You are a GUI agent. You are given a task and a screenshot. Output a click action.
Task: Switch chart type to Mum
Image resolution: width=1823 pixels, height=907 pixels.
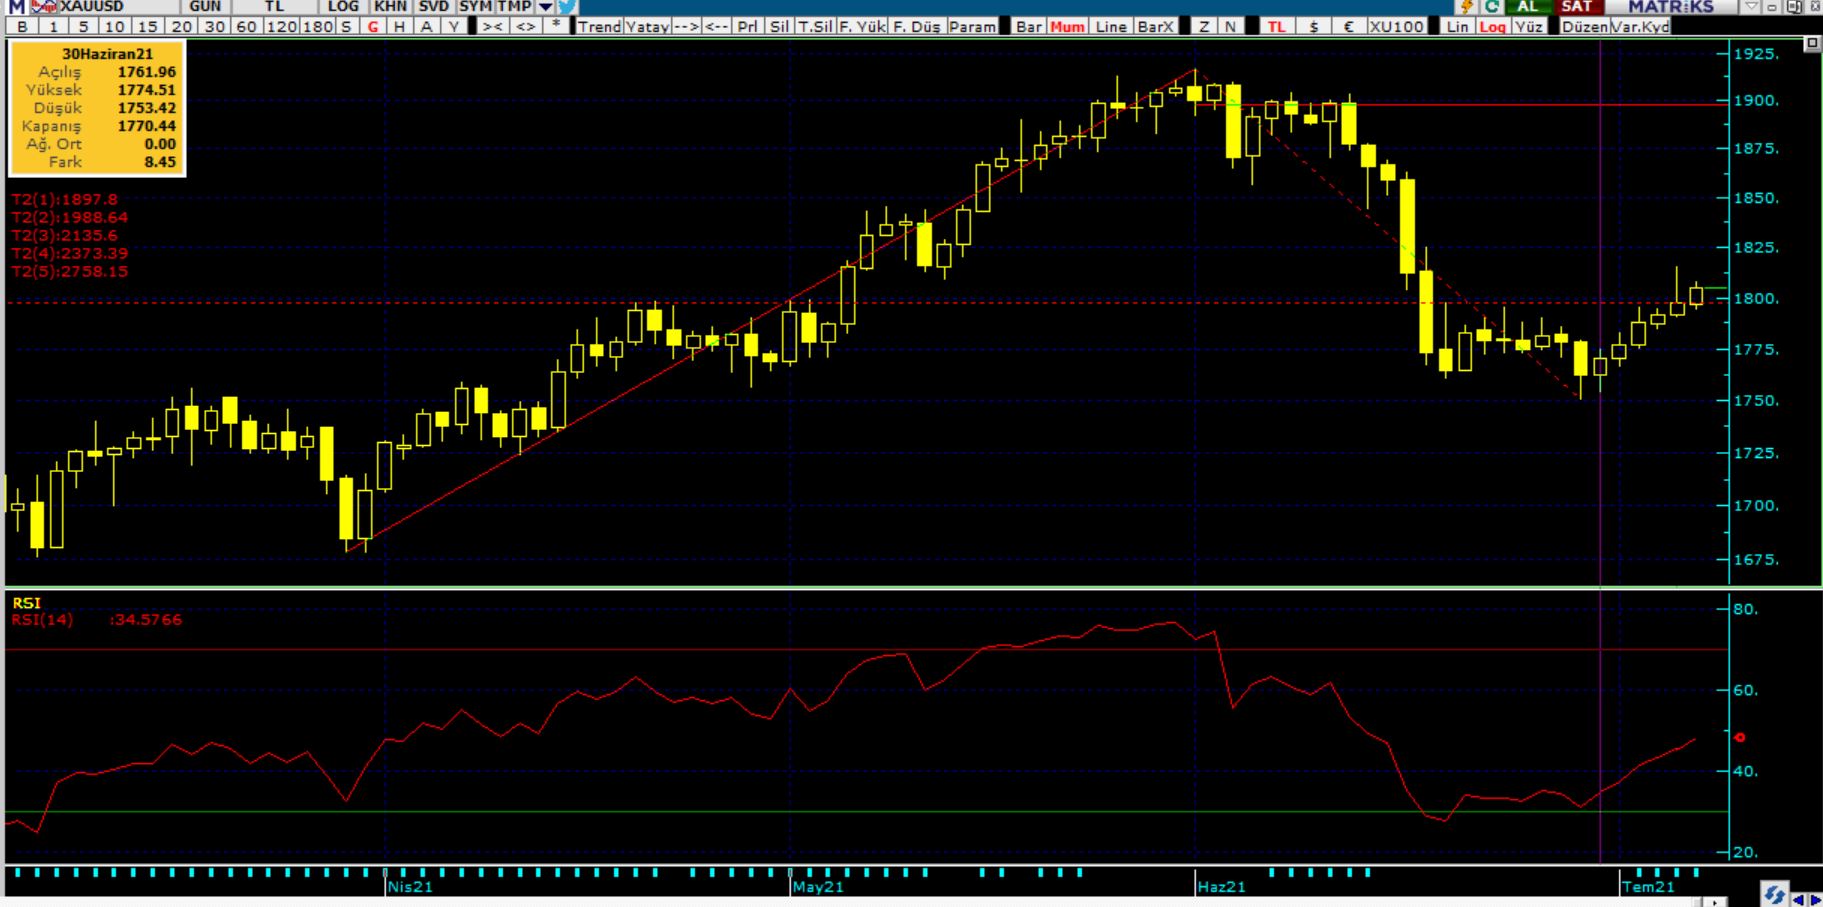[x=1067, y=27]
